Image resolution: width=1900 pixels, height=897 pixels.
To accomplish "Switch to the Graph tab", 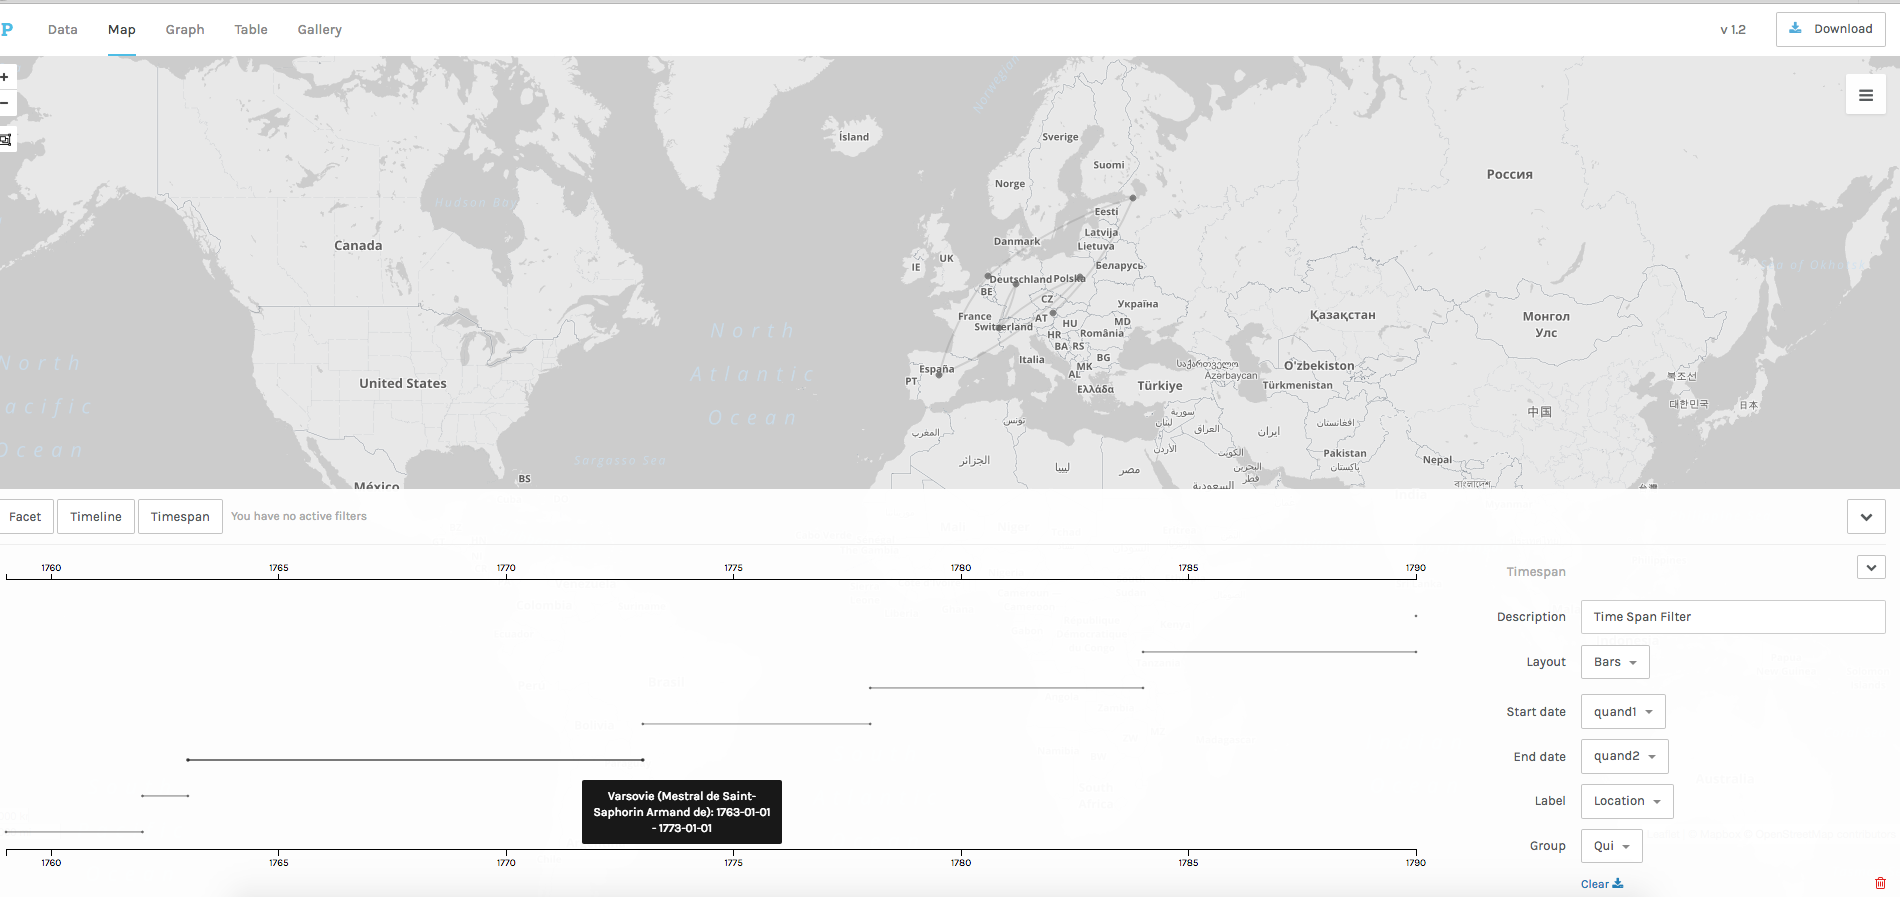I will pyautogui.click(x=185, y=30).
